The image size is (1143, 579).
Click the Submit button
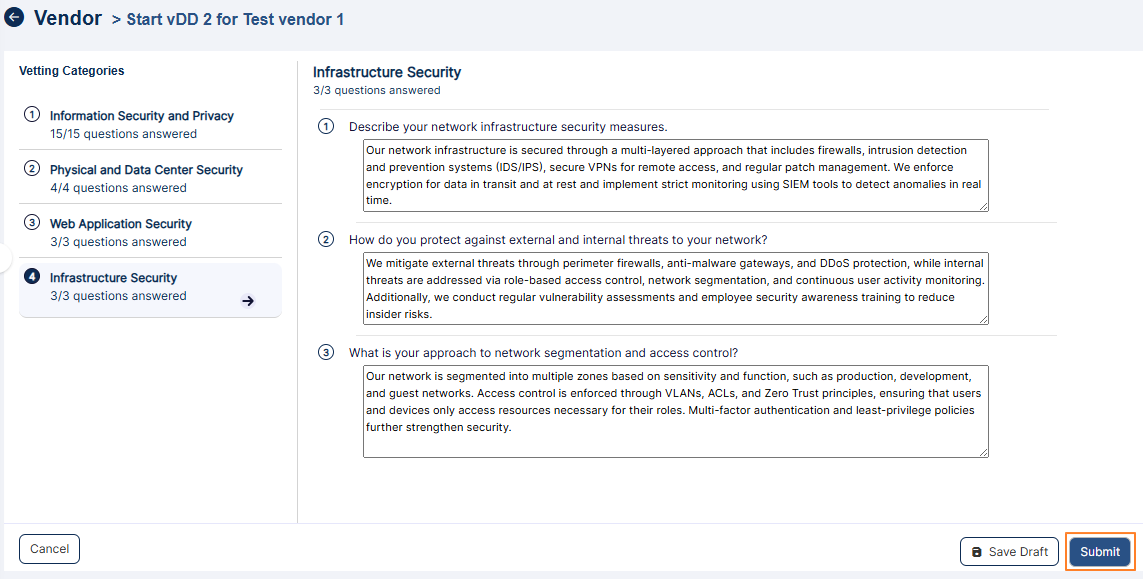tap(1099, 551)
